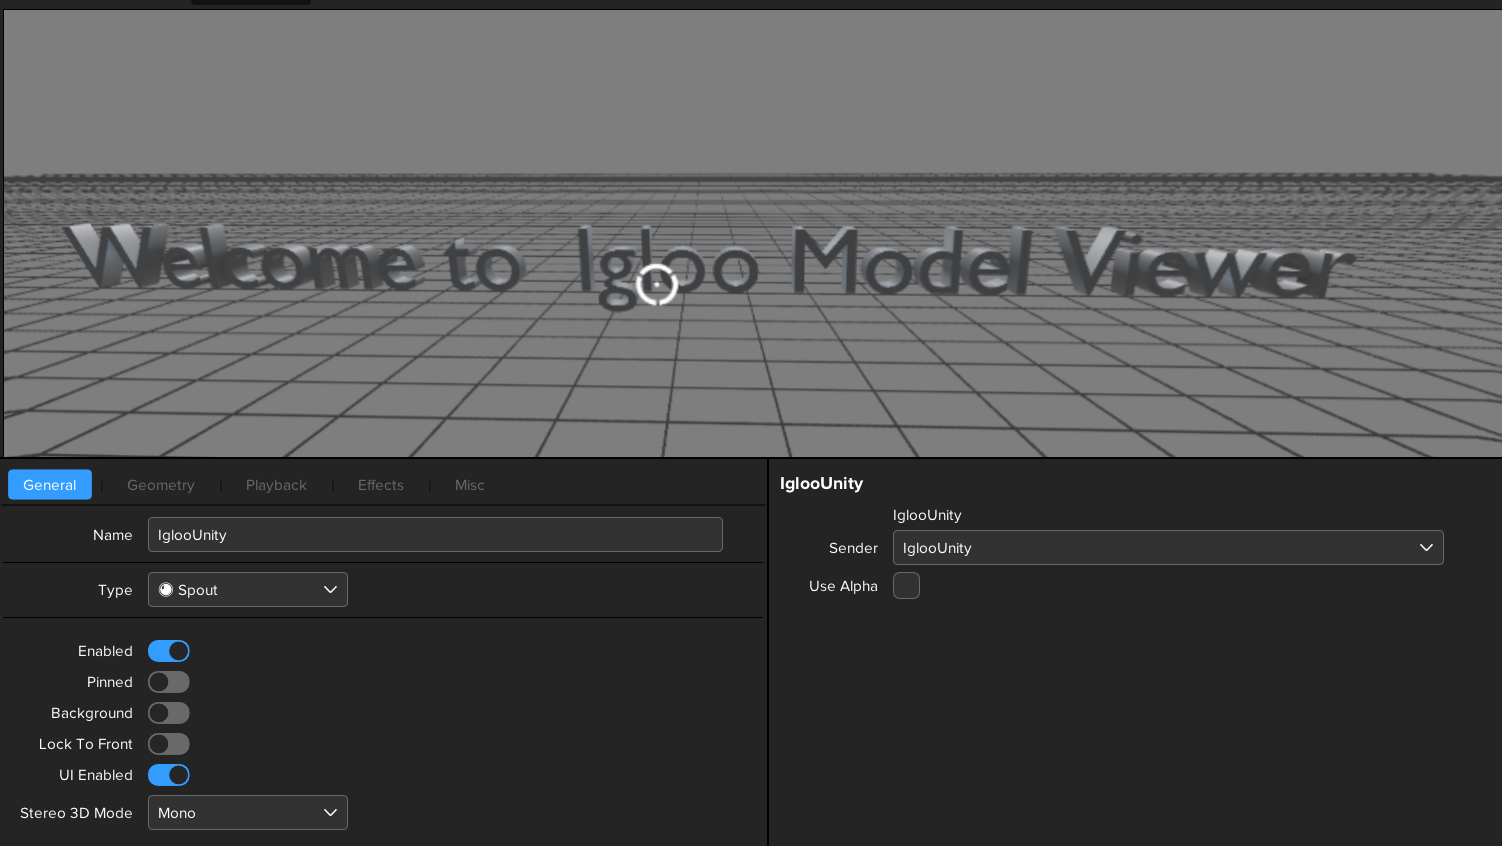Go to the Effects tab

[381, 485]
